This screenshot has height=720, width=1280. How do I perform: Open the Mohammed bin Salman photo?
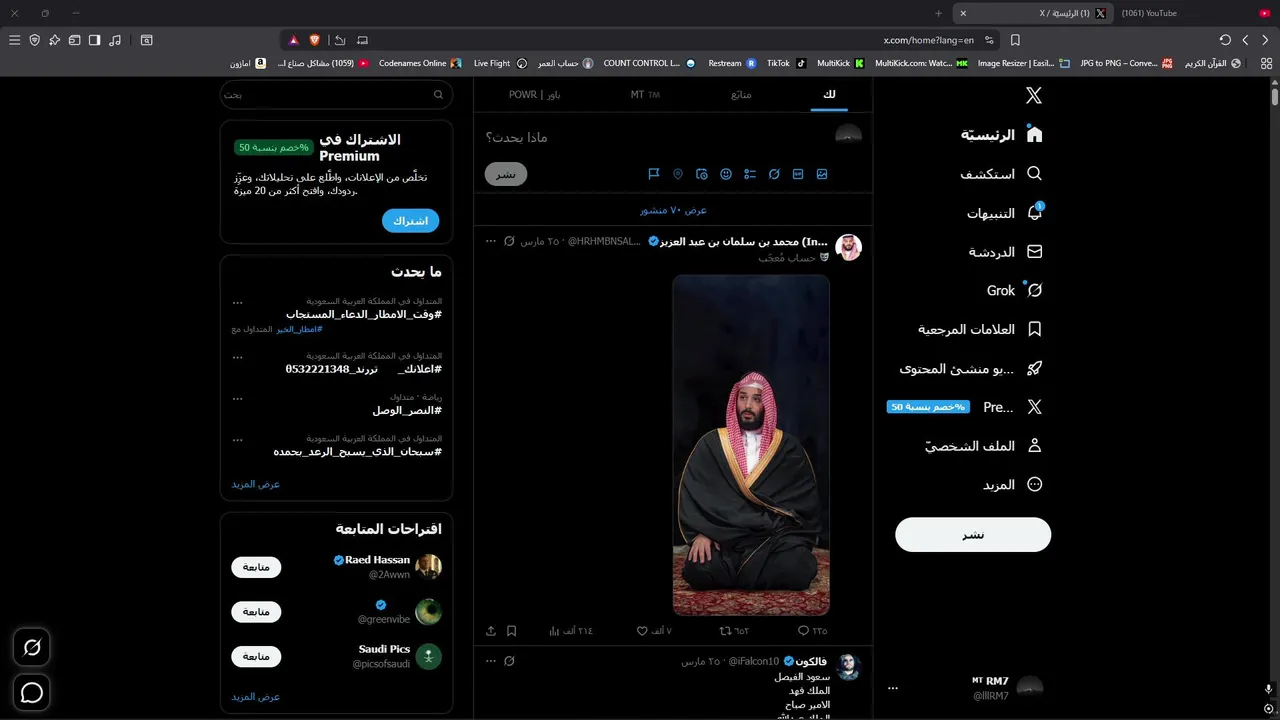(x=751, y=445)
